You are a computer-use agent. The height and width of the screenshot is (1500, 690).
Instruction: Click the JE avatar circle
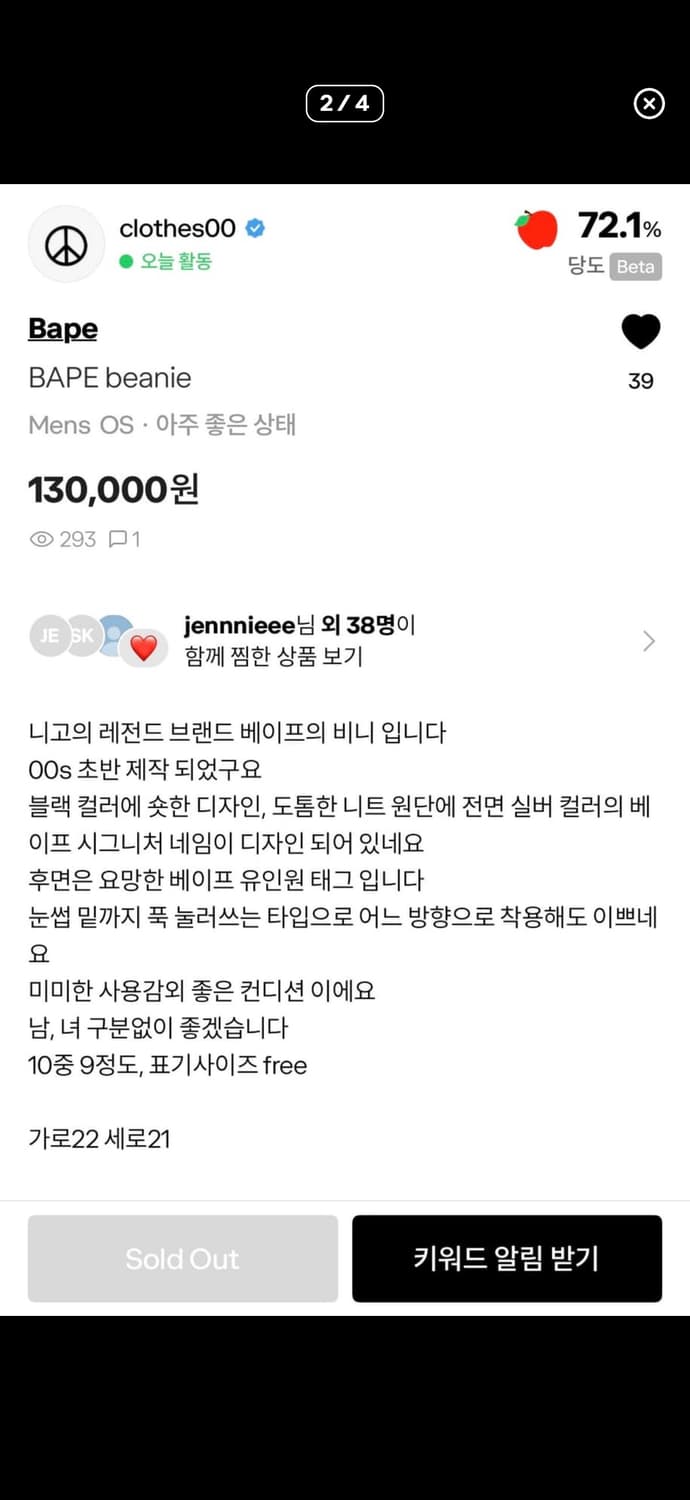tap(48, 634)
